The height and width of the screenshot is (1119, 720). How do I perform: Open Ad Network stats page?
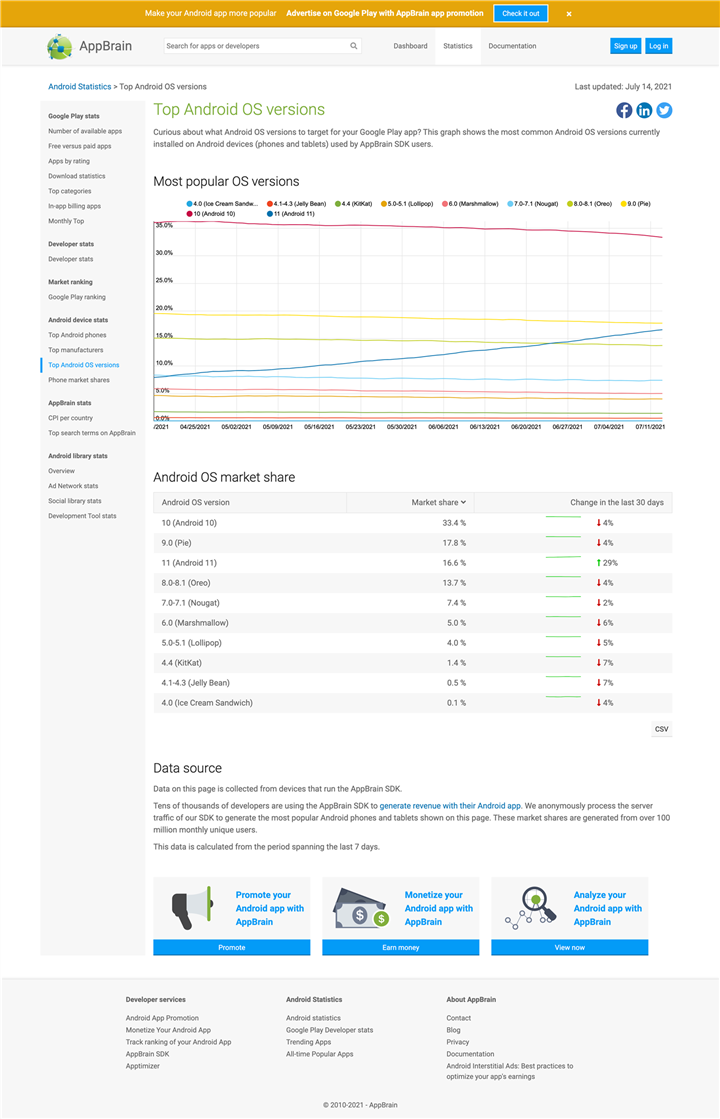pos(73,485)
